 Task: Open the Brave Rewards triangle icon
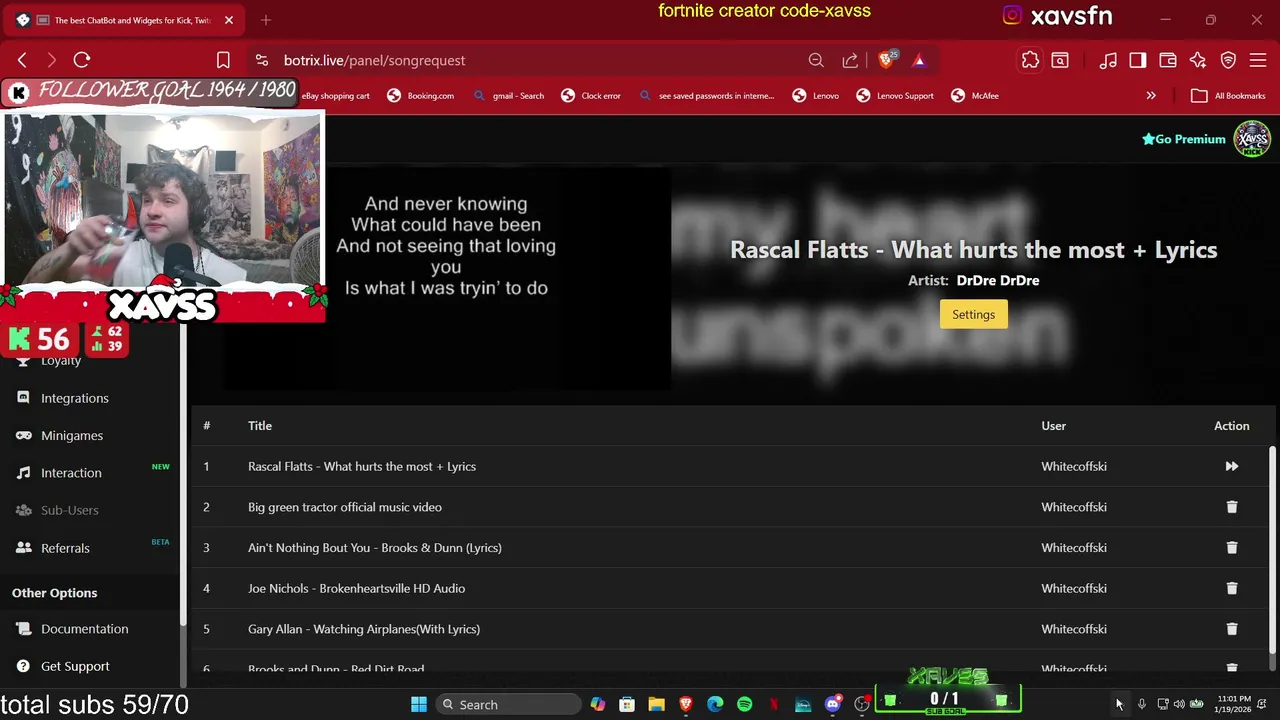[919, 60]
